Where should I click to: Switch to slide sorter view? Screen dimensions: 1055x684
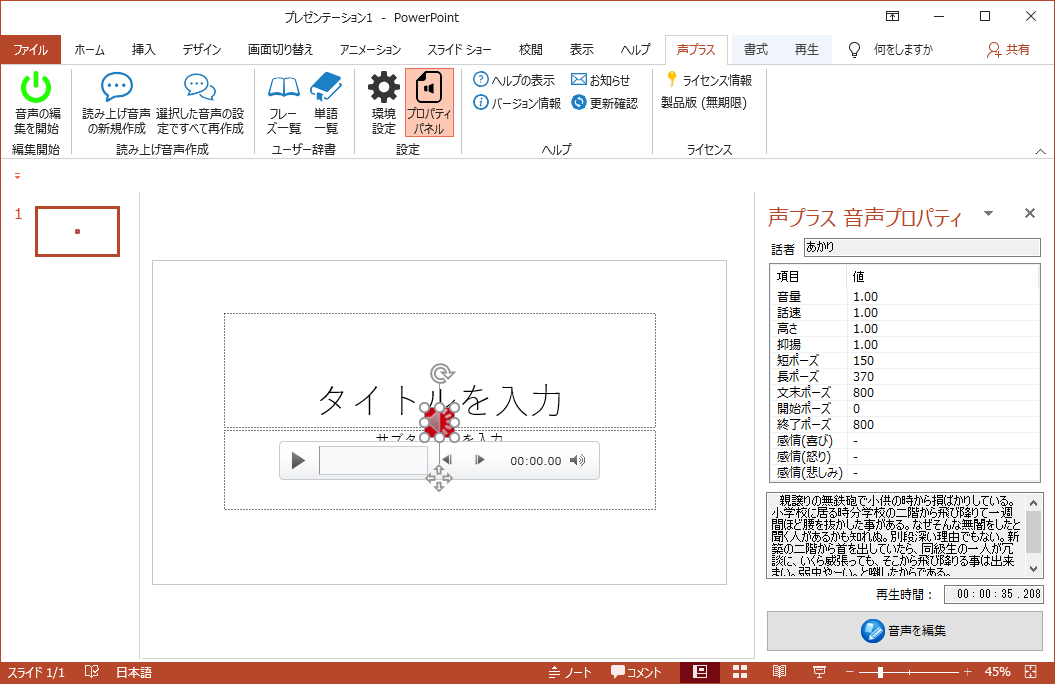pyautogui.click(x=740, y=672)
